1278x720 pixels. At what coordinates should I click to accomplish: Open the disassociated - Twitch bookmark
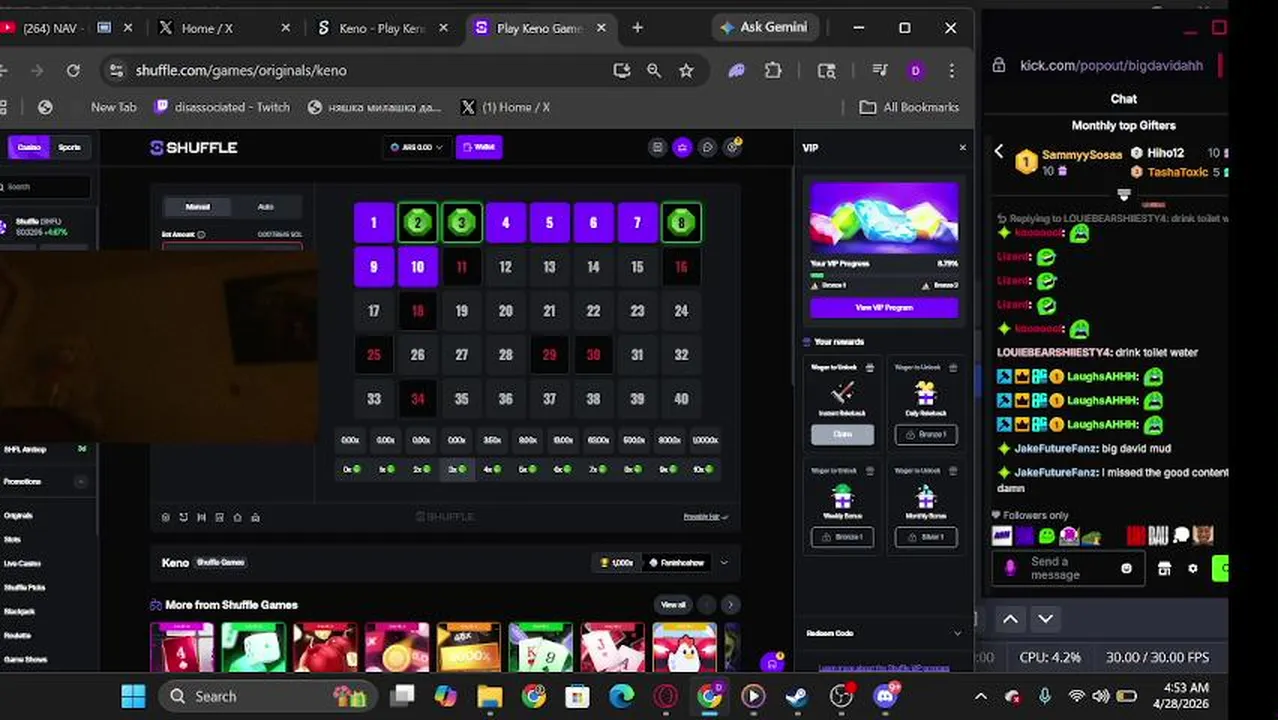tap(222, 107)
